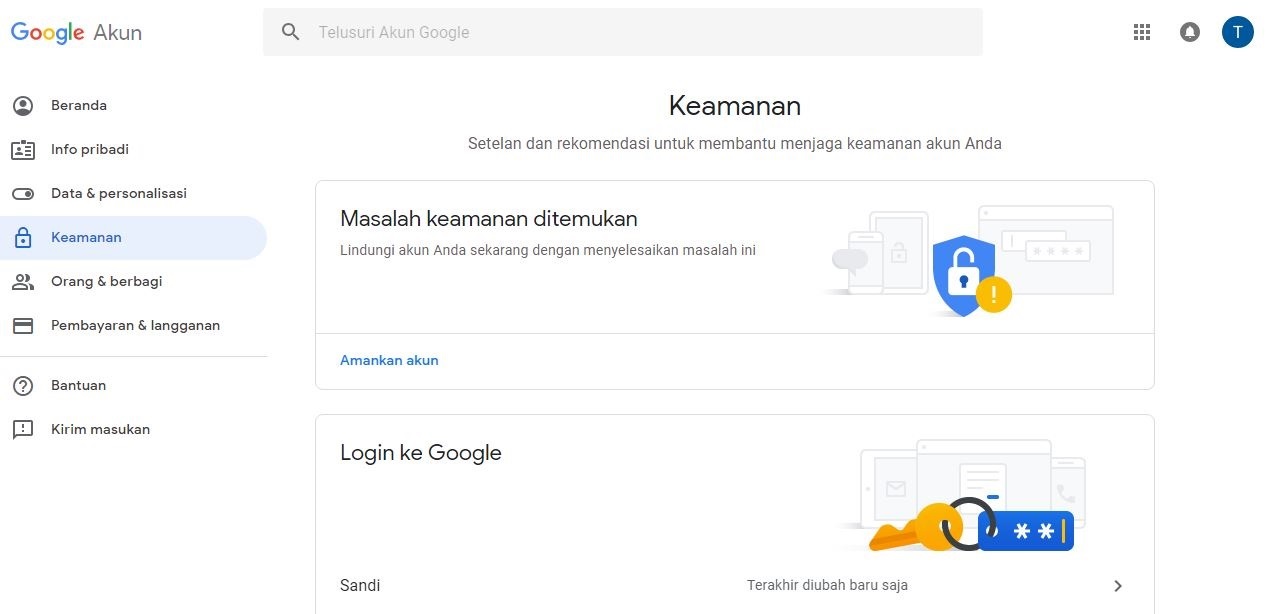This screenshot has width=1274, height=614.
Task: Click the search magnifier icon
Action: [291, 32]
